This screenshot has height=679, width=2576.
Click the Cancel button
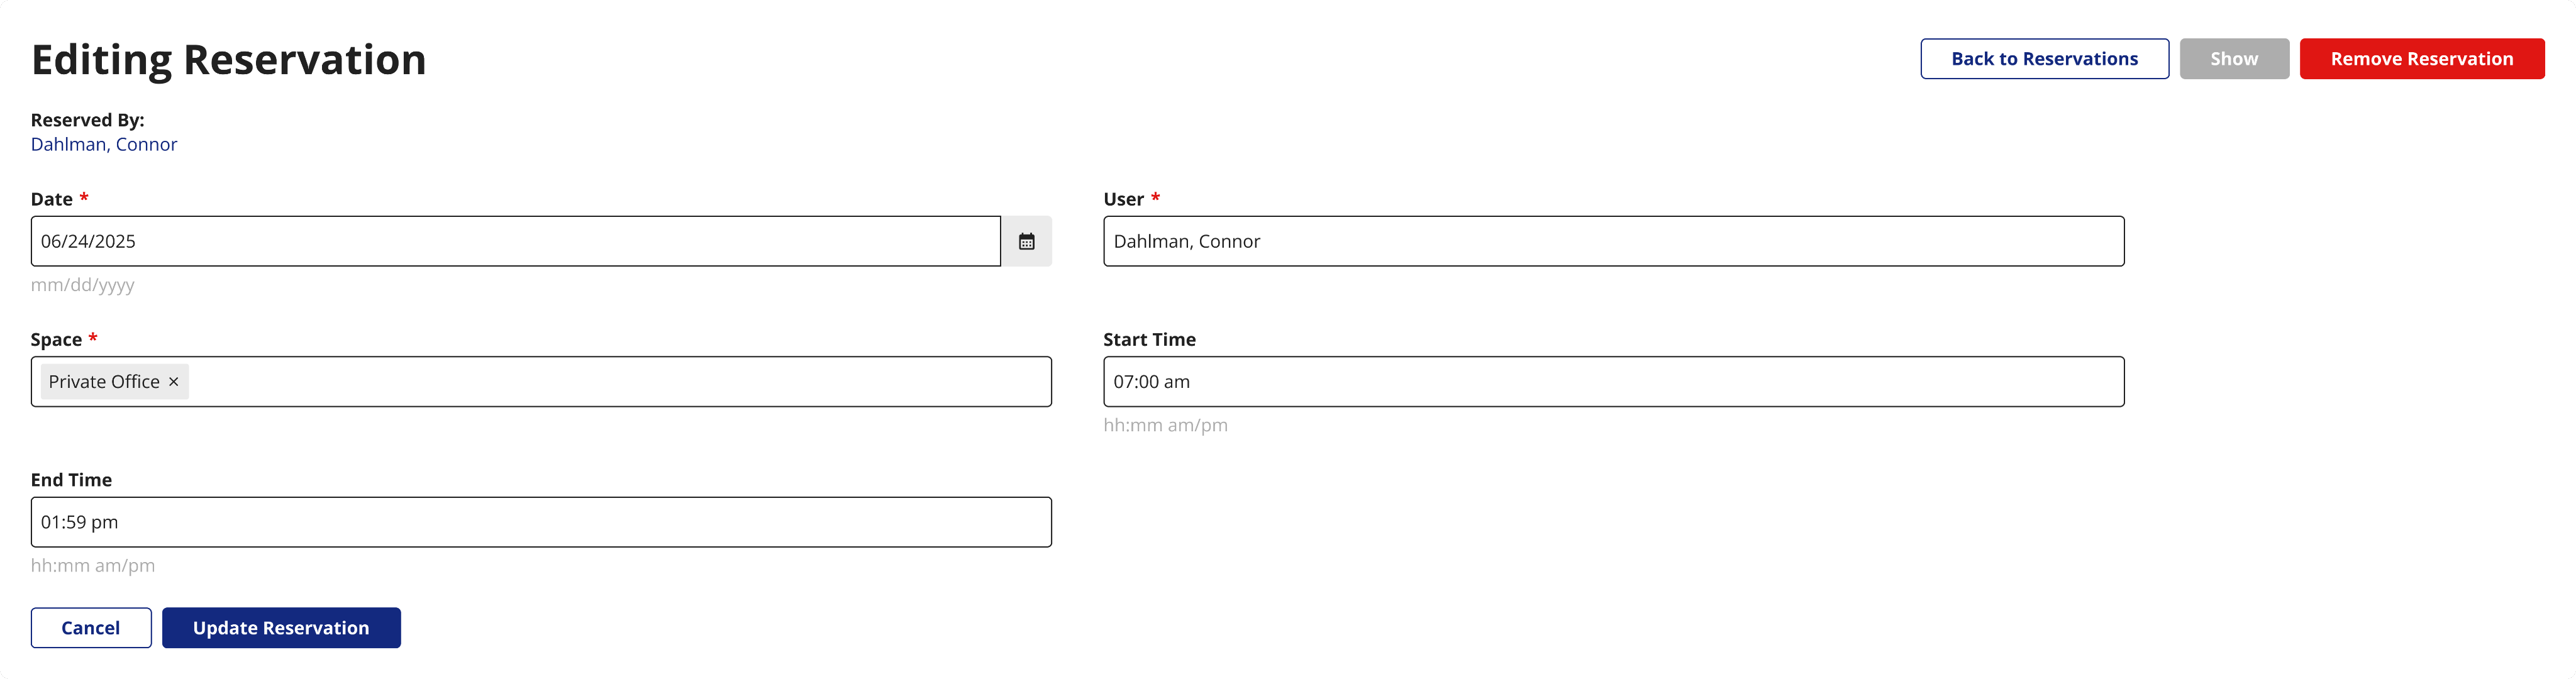(90, 627)
